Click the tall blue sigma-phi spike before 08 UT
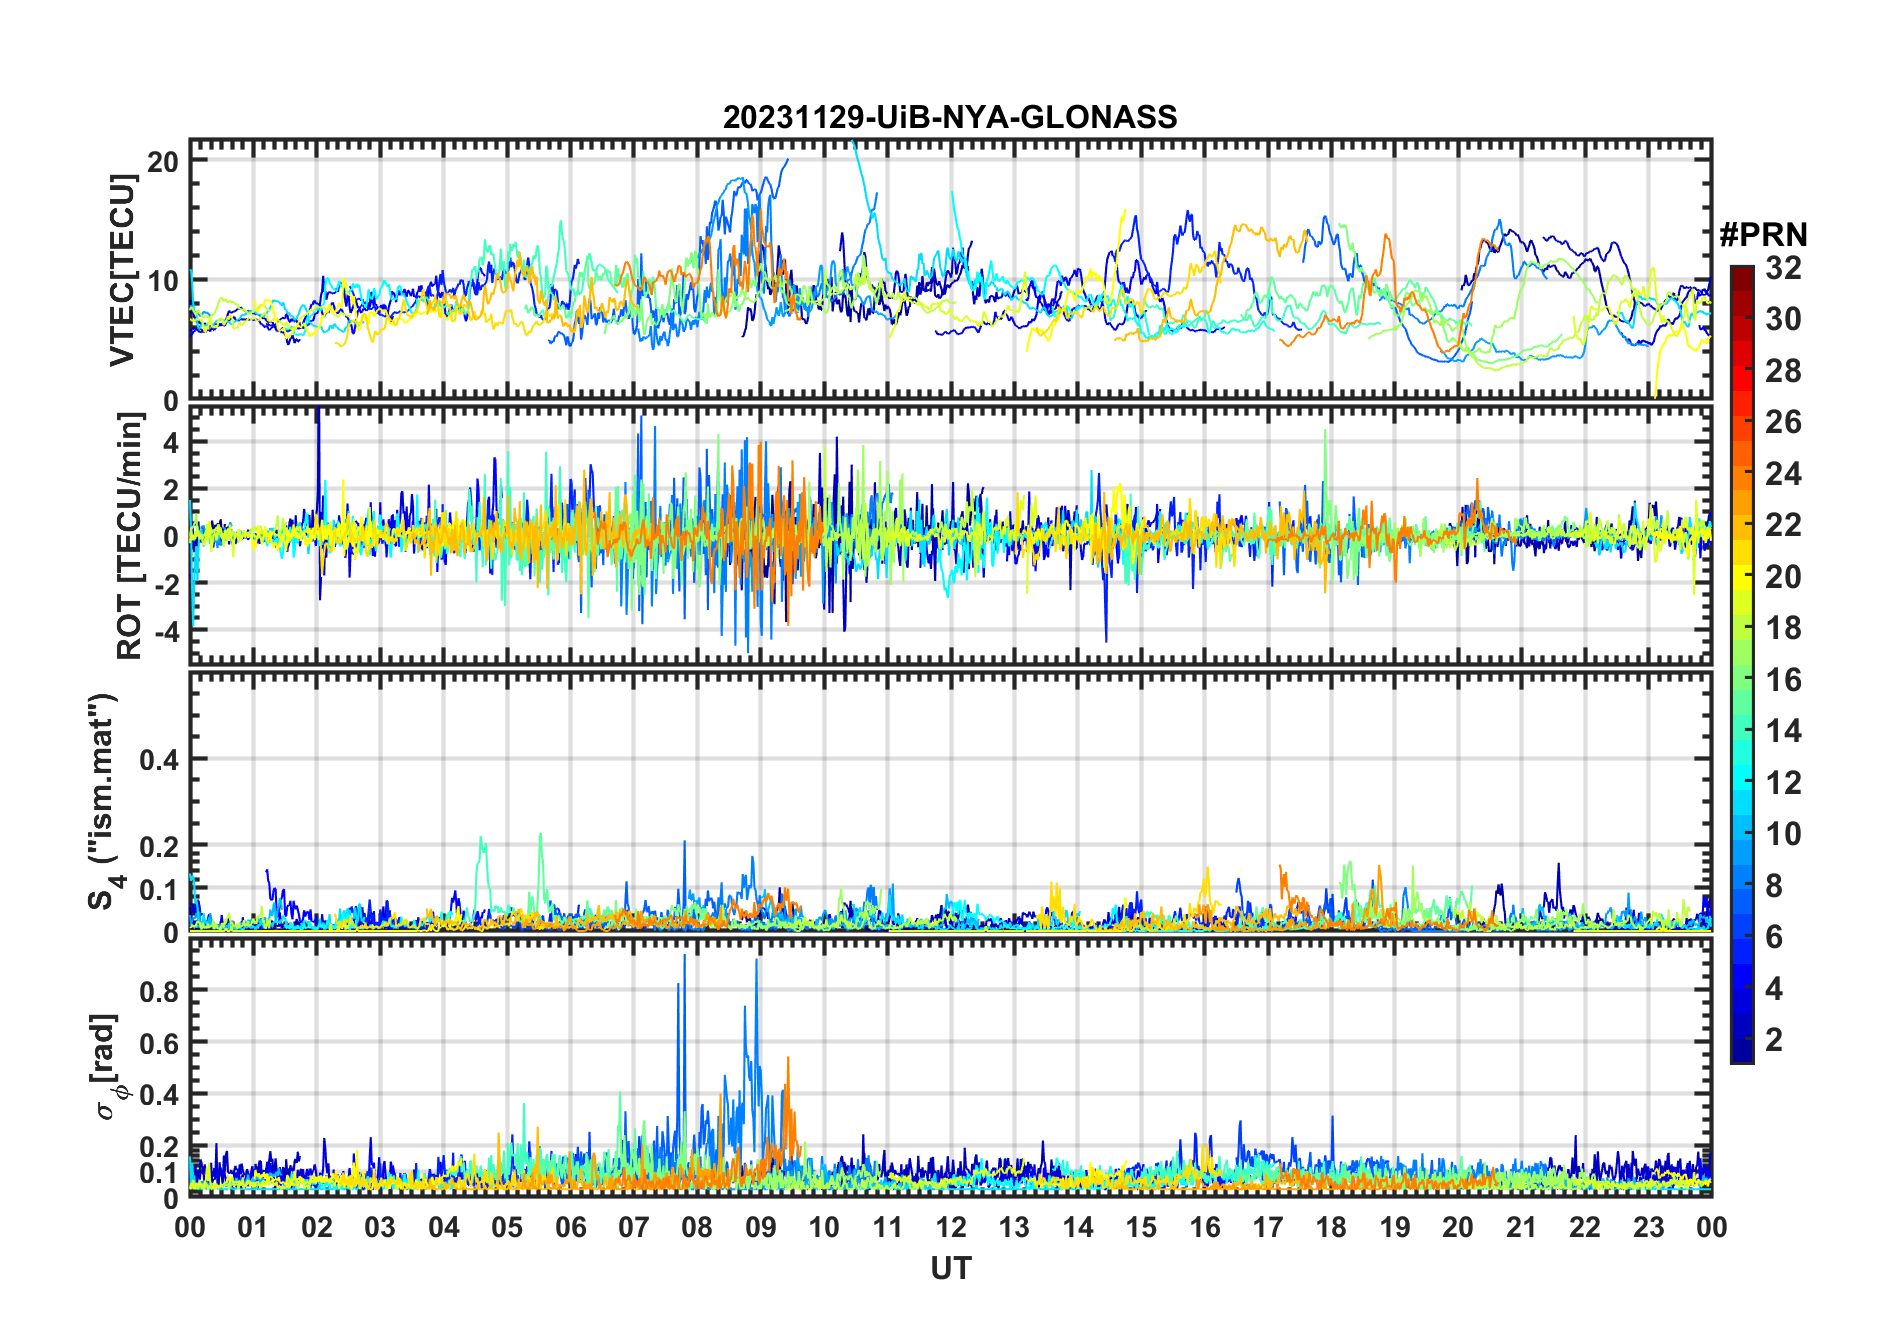This screenshot has width=1902, height=1330. (x=684, y=1050)
